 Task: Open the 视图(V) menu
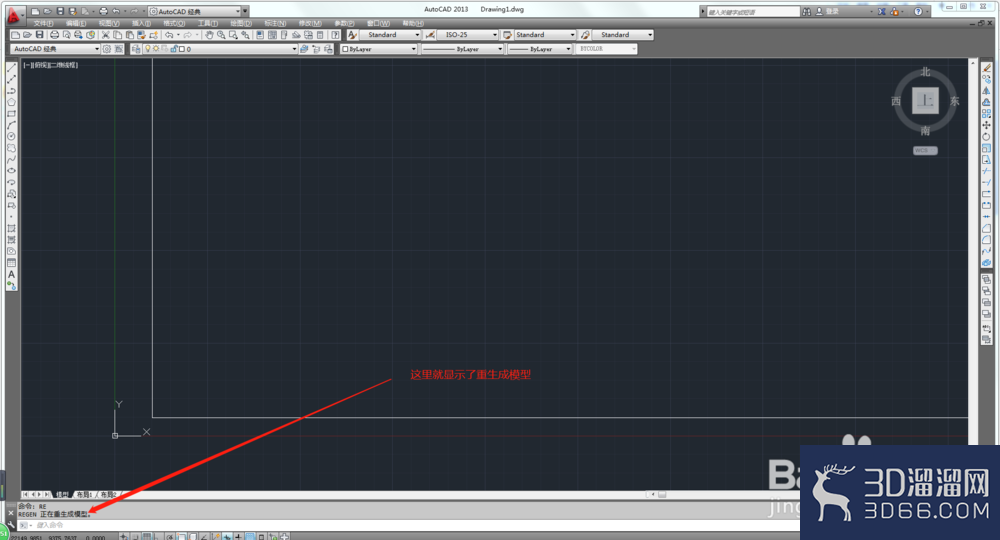(108, 24)
